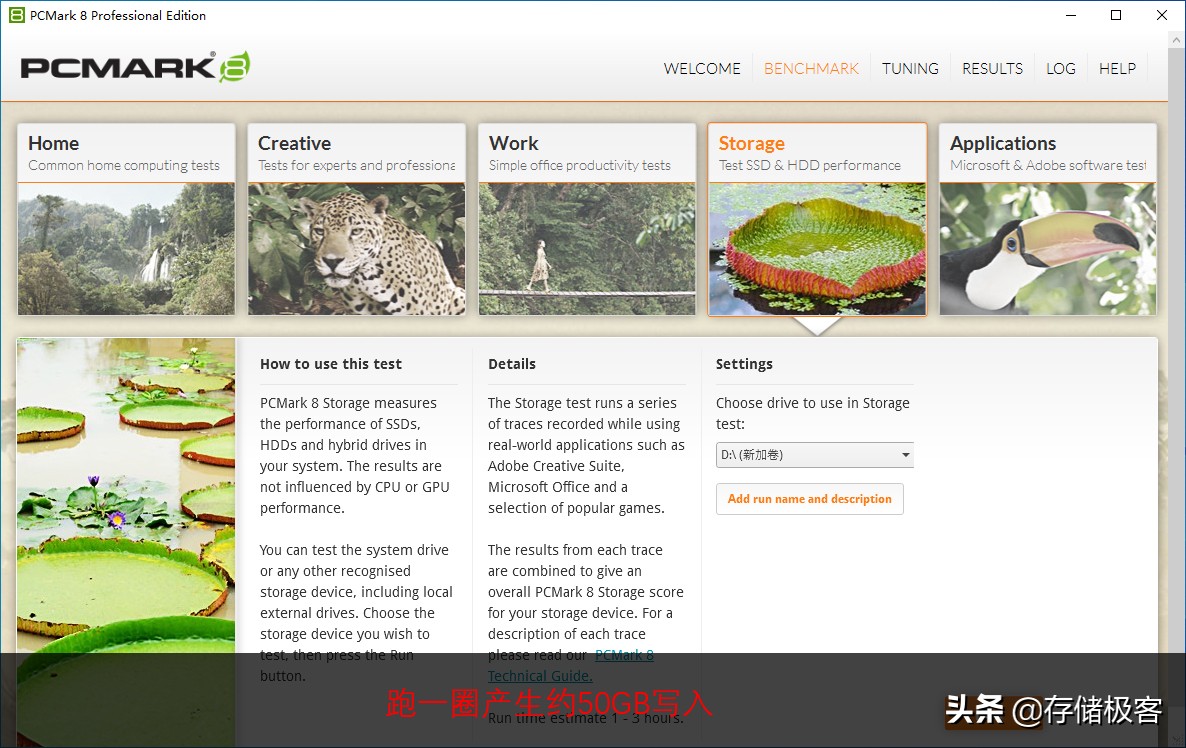Screen dimensions: 1186x748
Task: Go to the Benchmark tab
Action: [811, 69]
